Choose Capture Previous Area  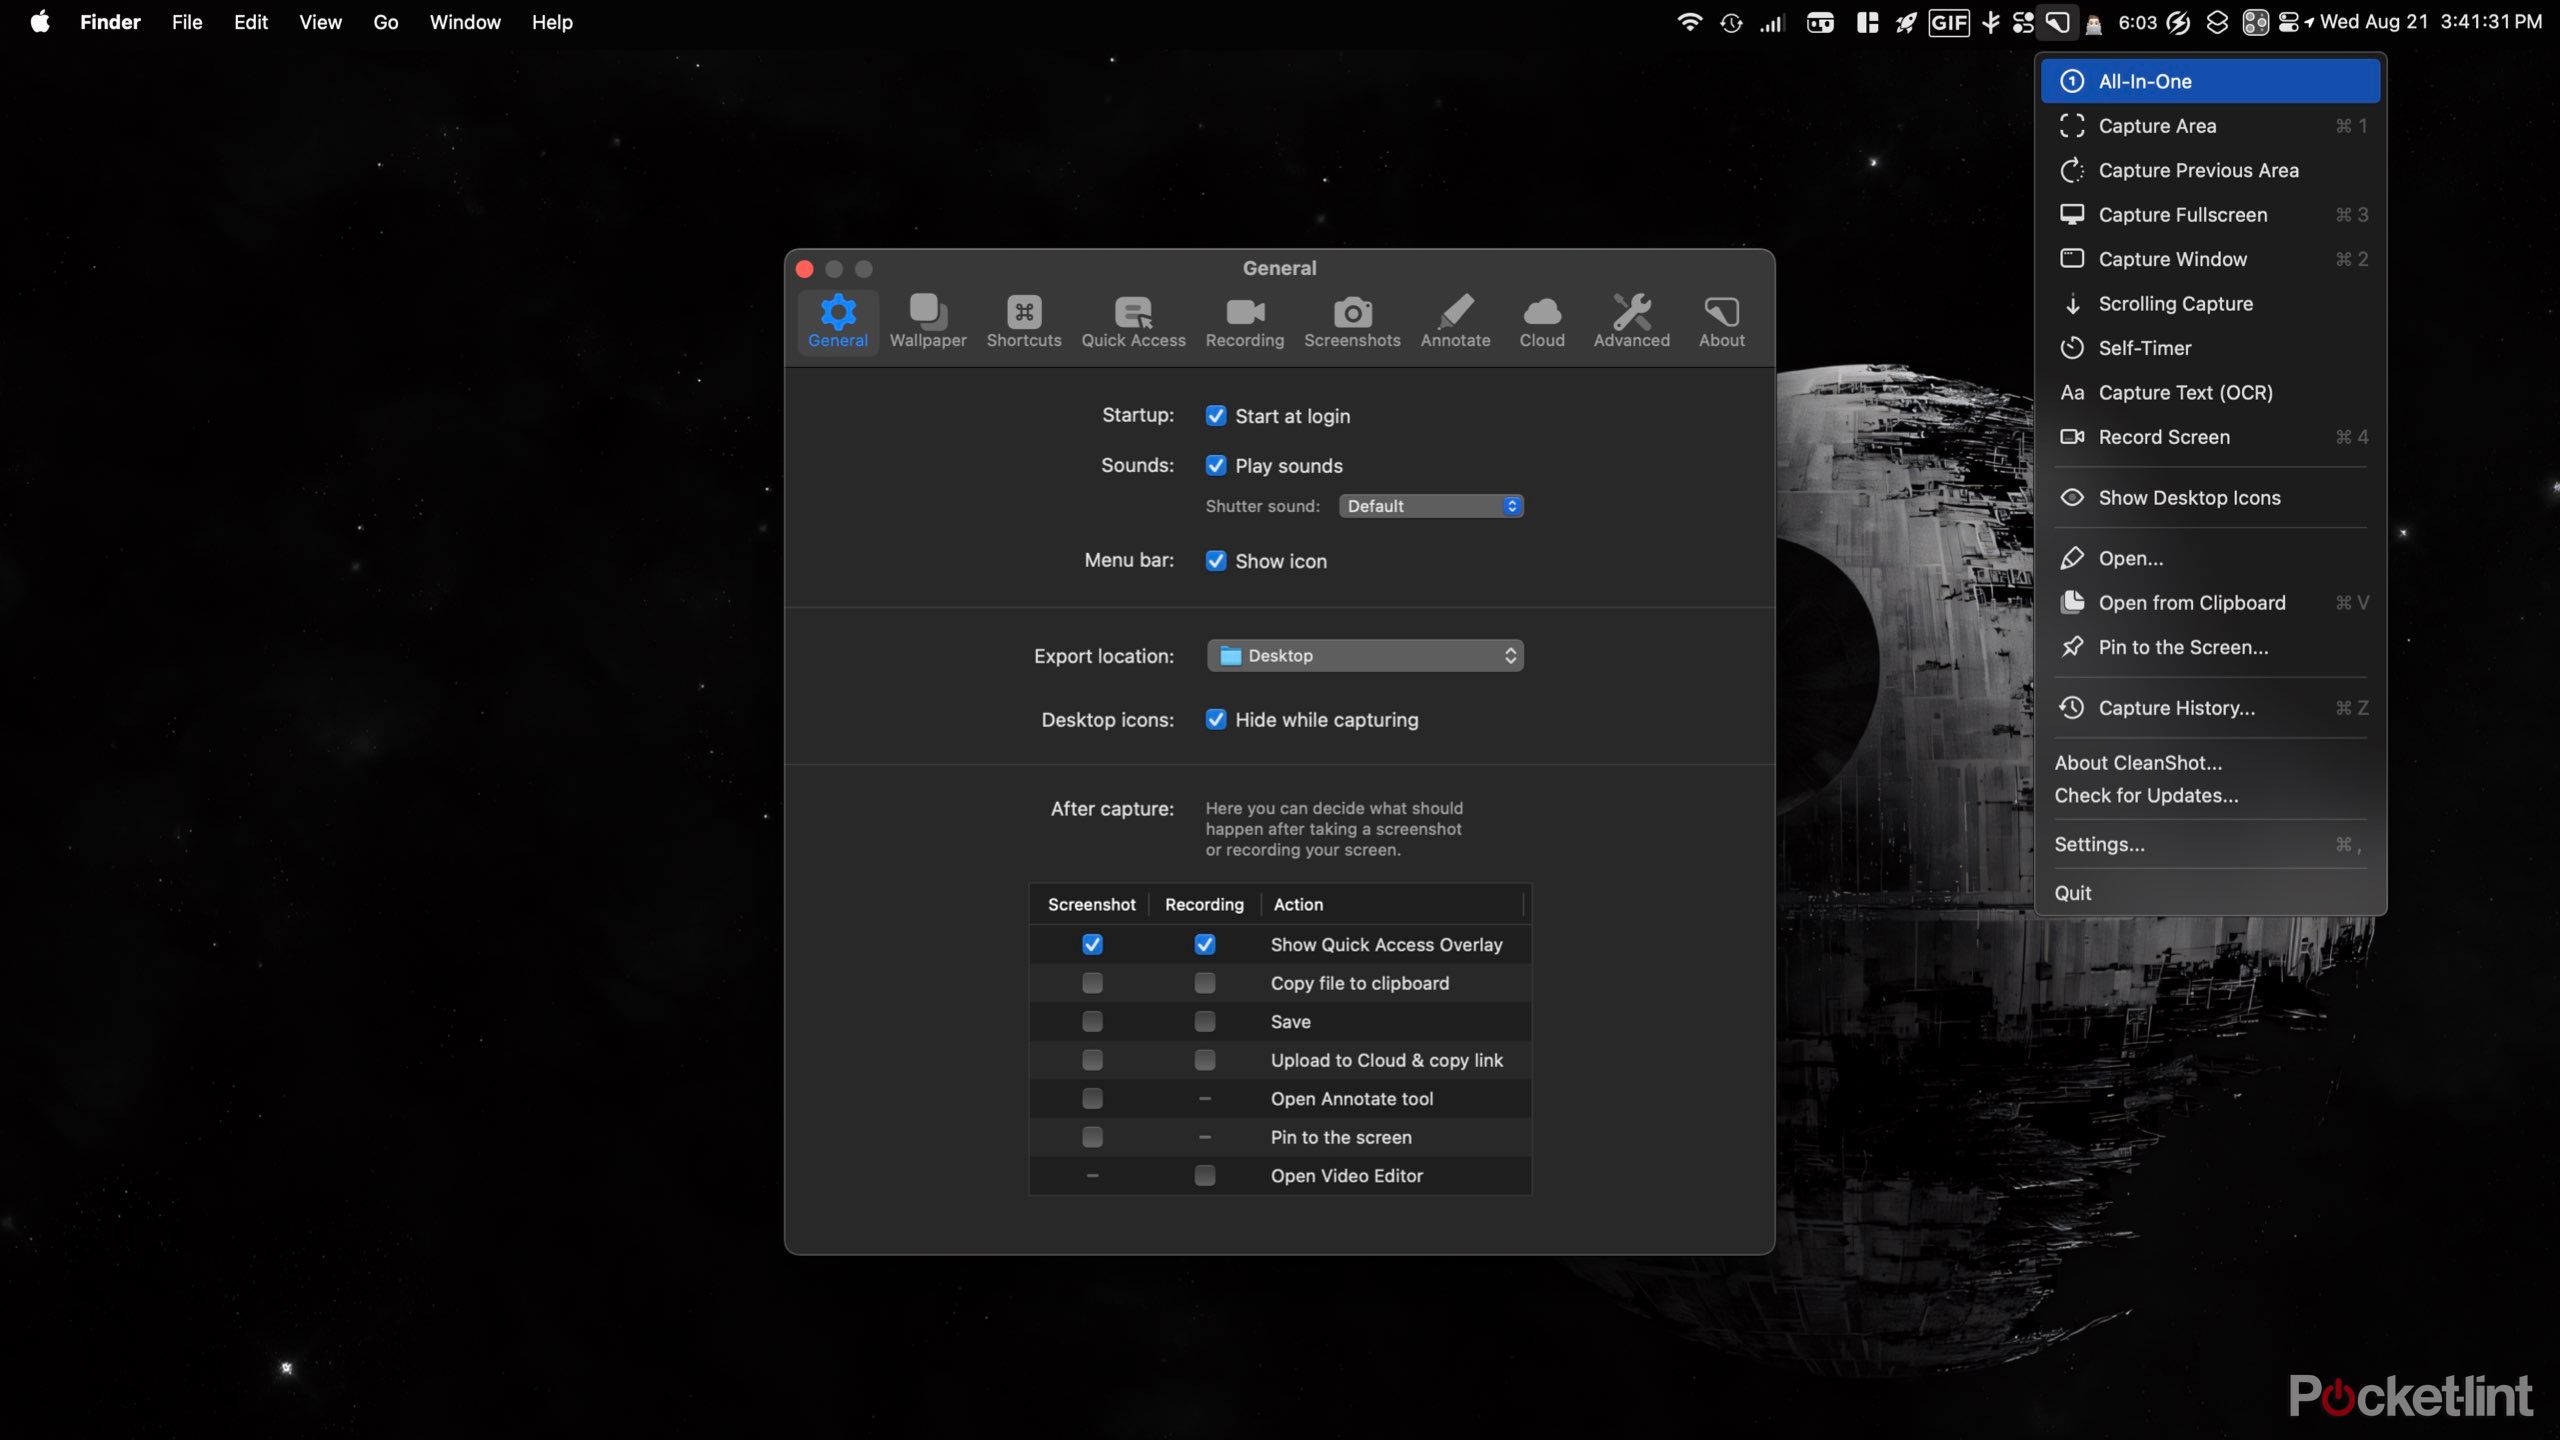(2210, 170)
